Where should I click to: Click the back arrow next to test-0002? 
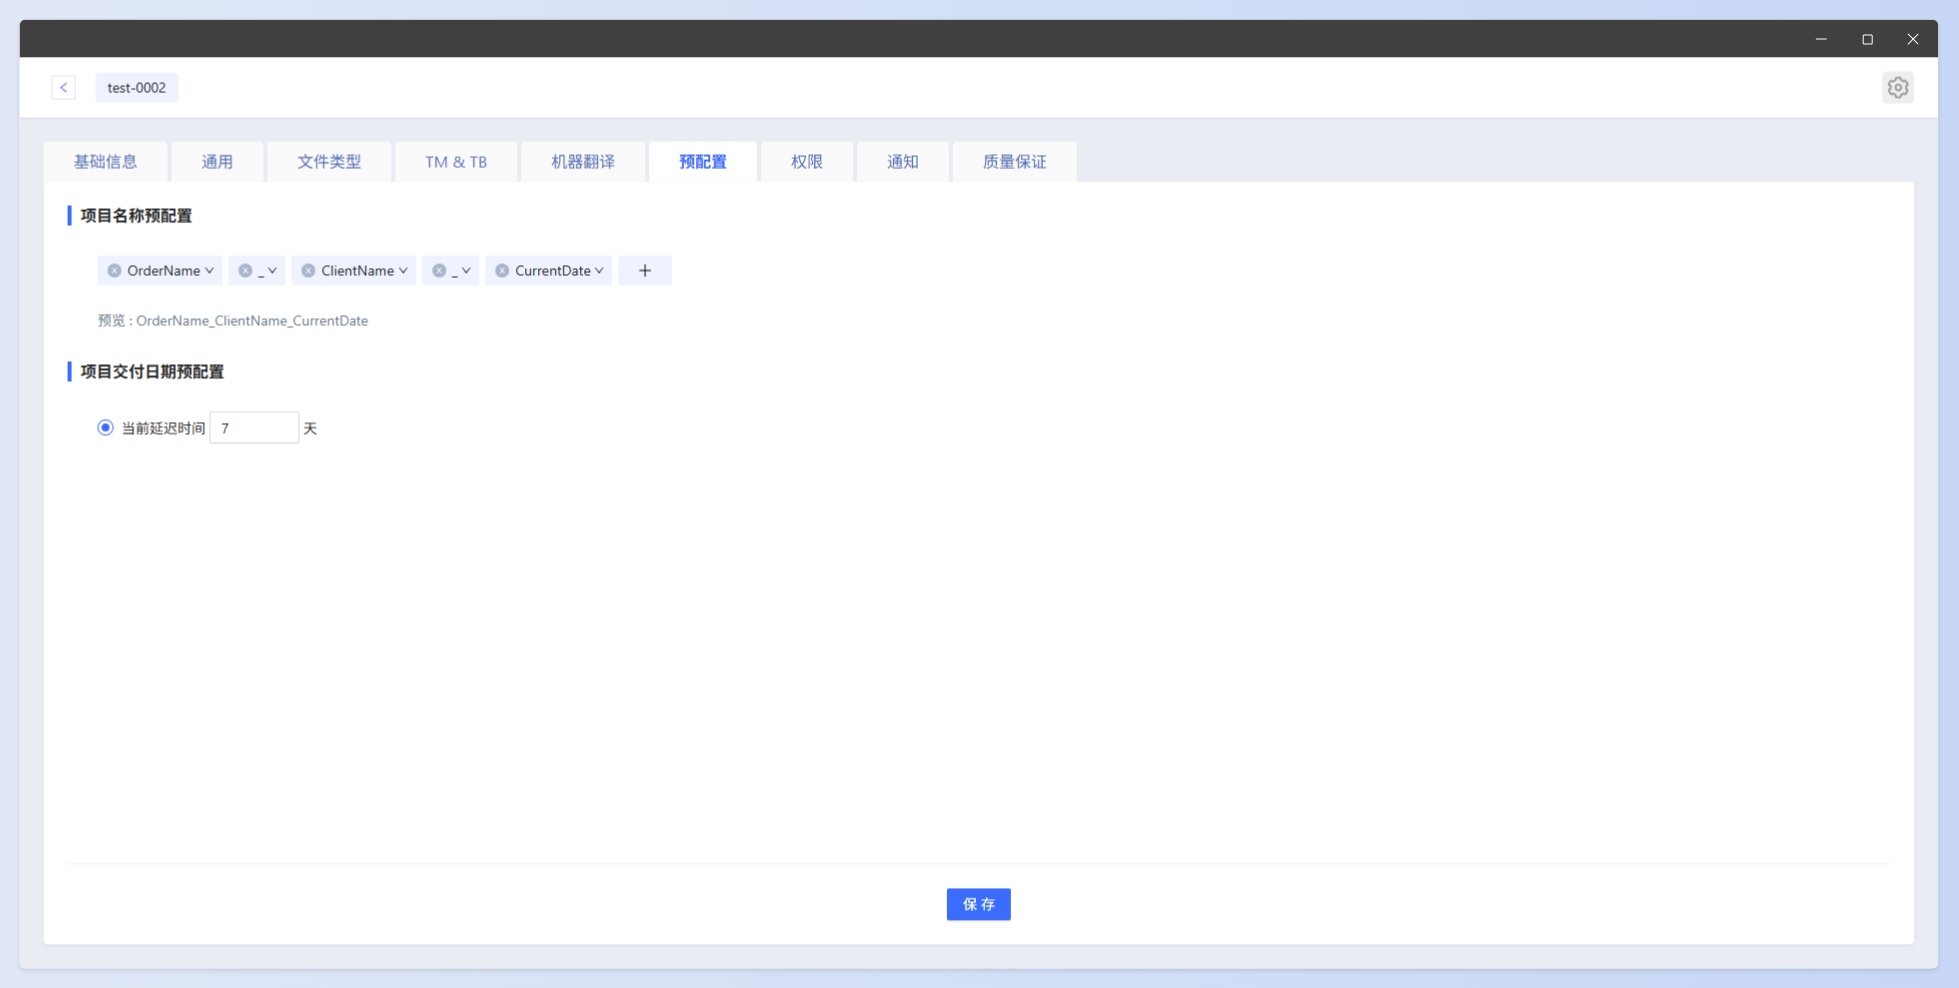click(63, 87)
